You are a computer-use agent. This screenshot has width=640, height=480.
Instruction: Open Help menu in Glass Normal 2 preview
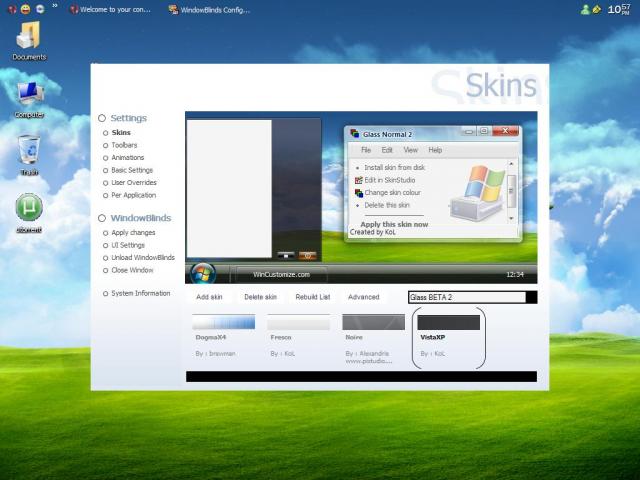pos(435,150)
